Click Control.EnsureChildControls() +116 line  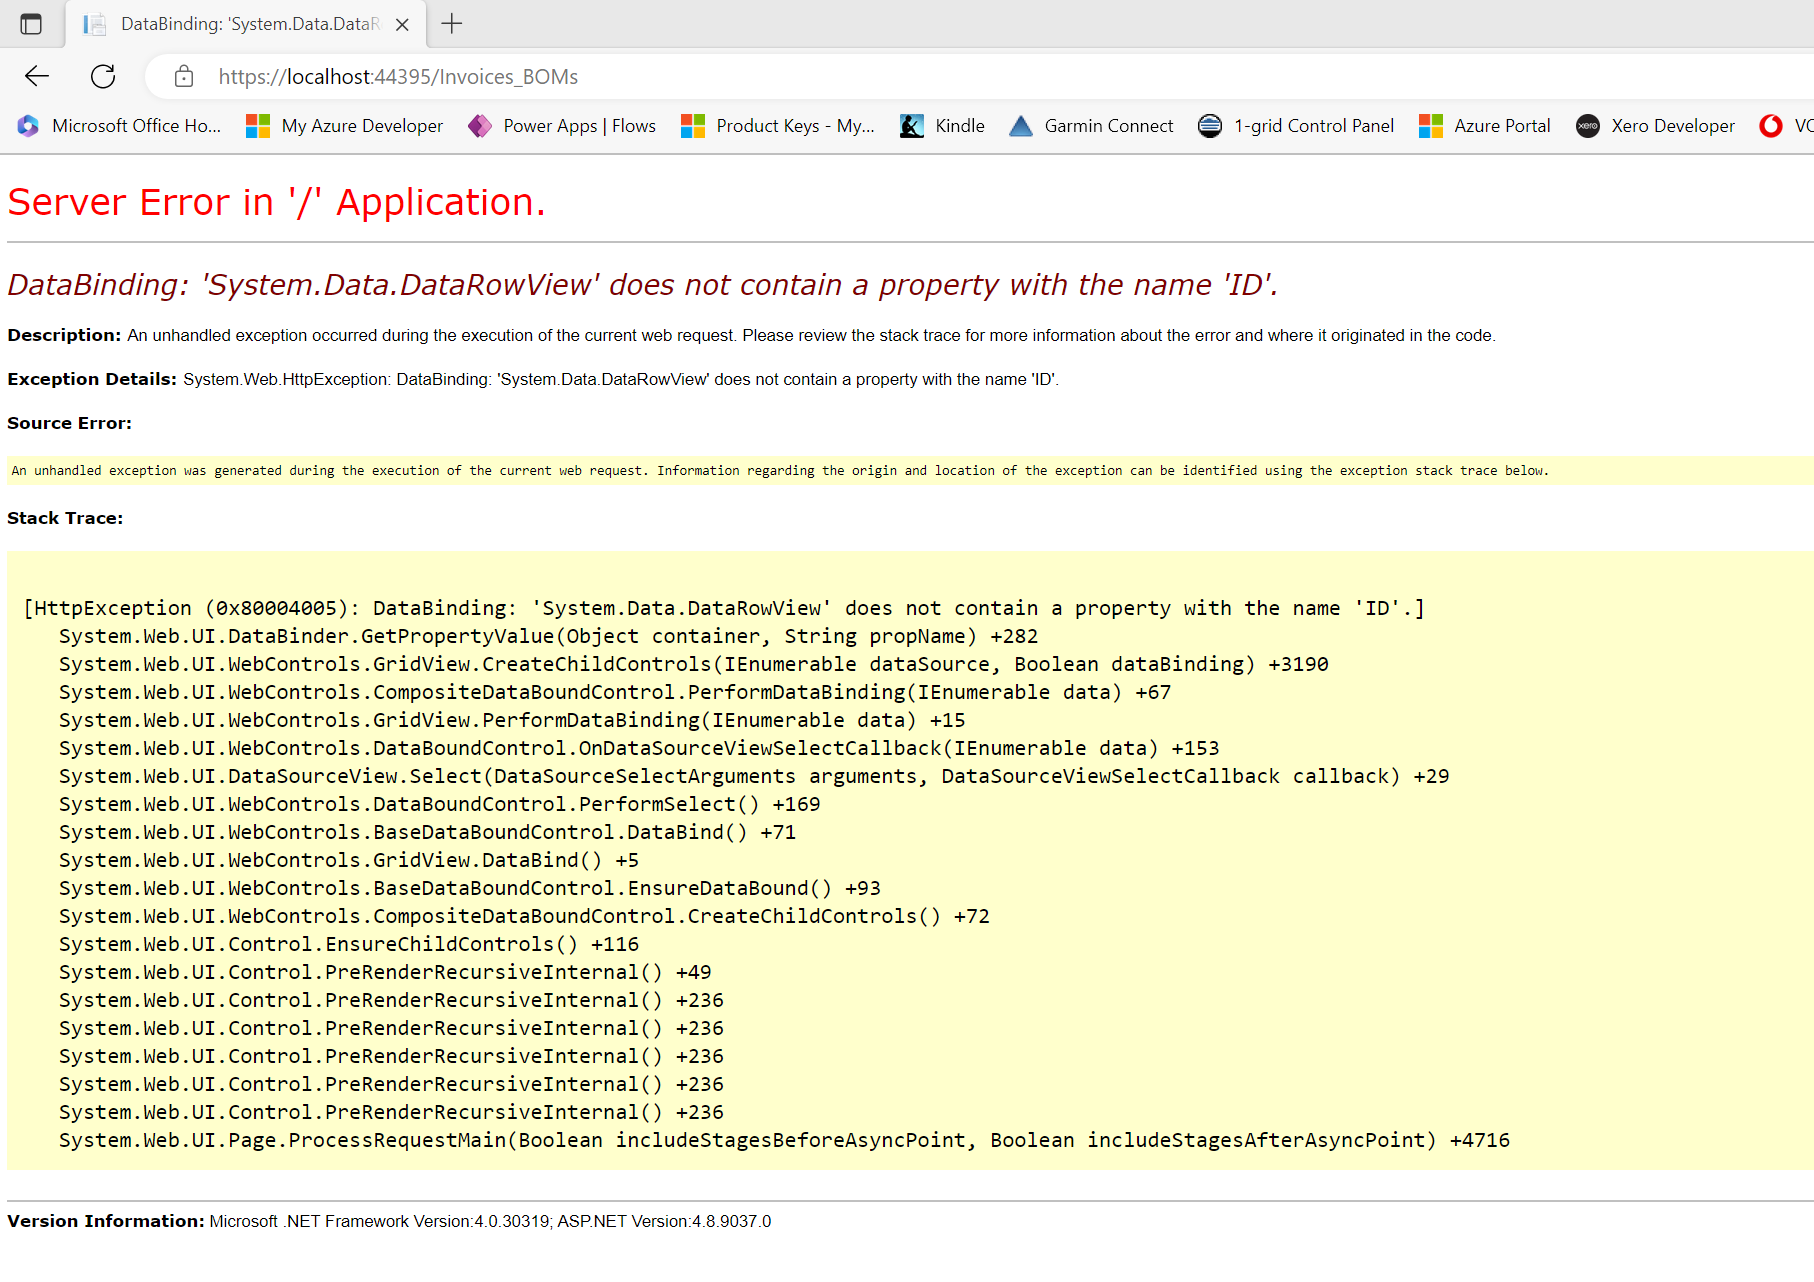[349, 944]
